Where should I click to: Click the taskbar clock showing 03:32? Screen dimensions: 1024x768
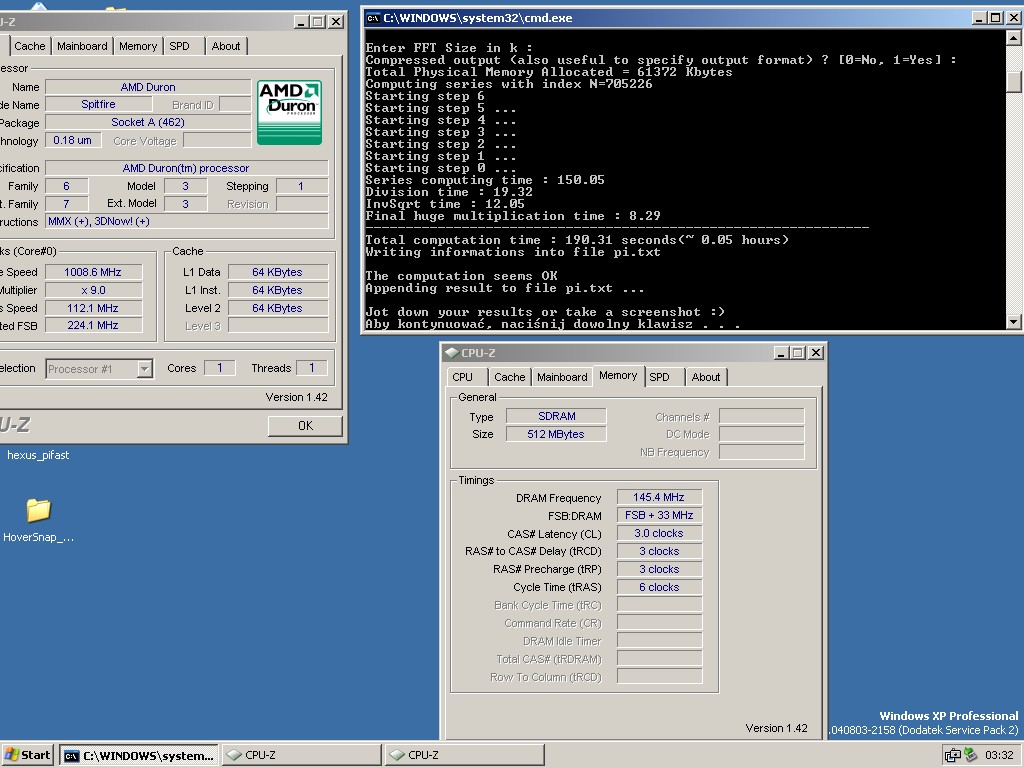pos(999,755)
